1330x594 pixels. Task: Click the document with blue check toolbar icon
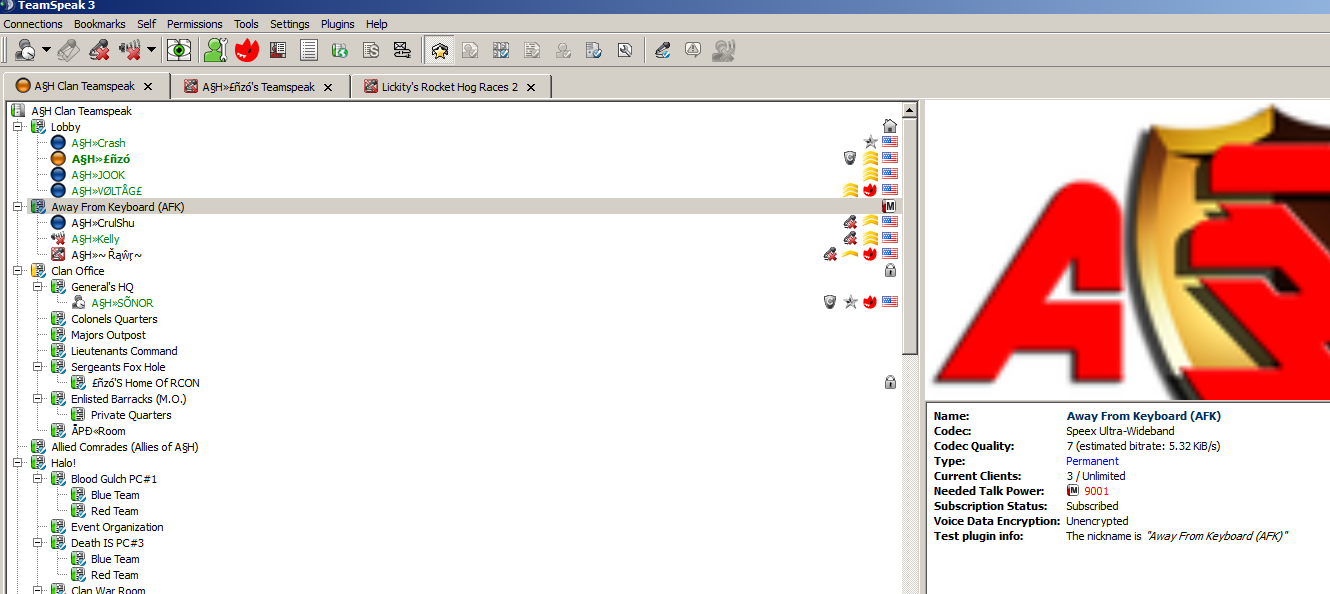tap(594, 49)
